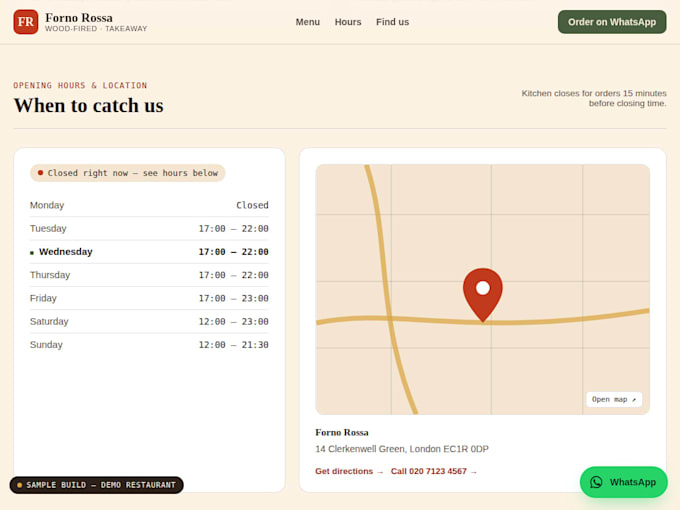The width and height of the screenshot is (680, 510).
Task: Click the Sample Build demo restaurant badge
Action: pos(97,485)
